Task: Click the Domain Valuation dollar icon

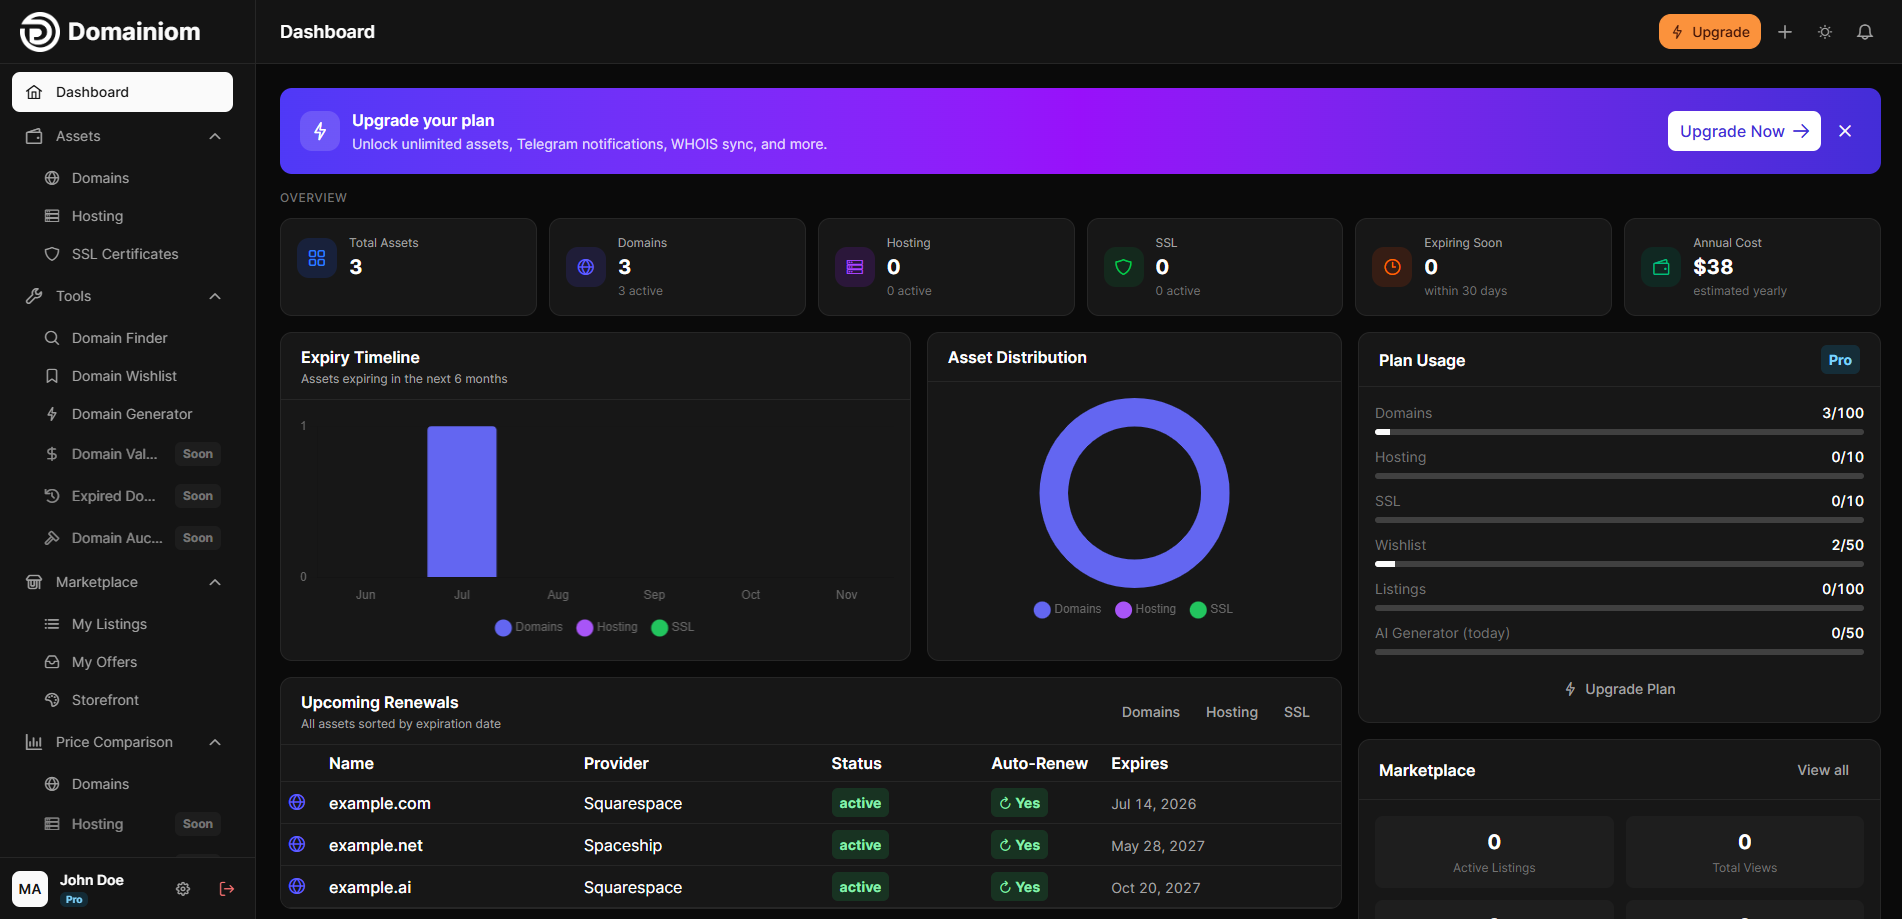Action: 52,454
